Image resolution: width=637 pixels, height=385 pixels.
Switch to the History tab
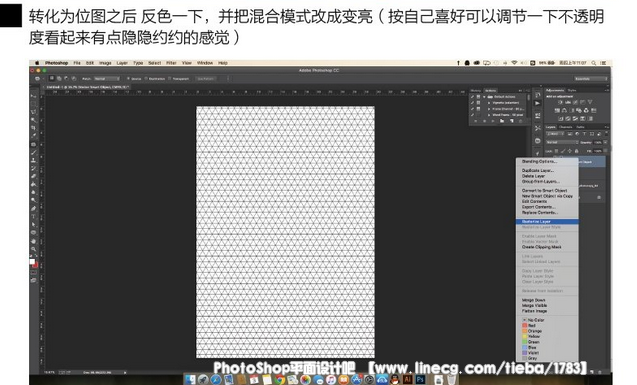476,91
